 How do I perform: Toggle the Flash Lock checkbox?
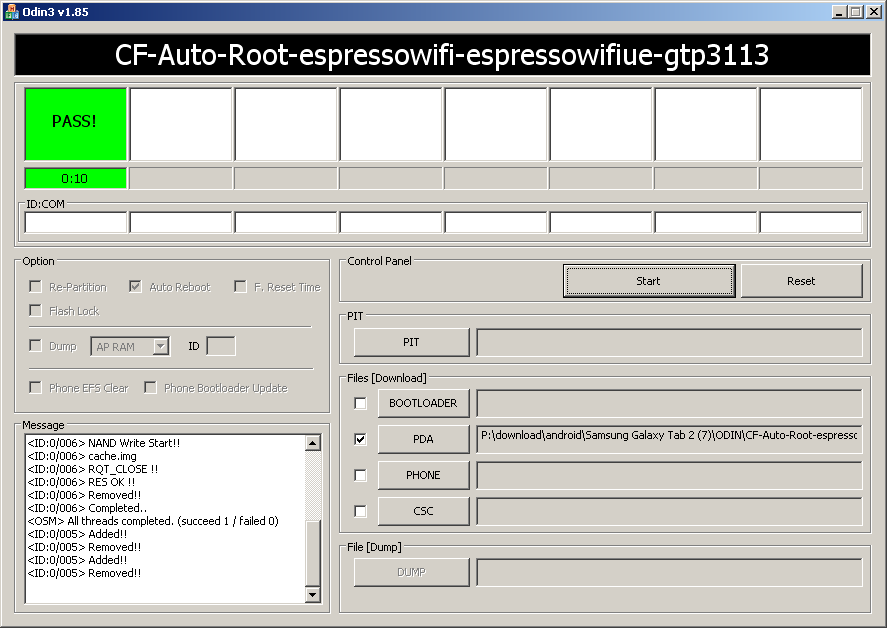coord(35,311)
